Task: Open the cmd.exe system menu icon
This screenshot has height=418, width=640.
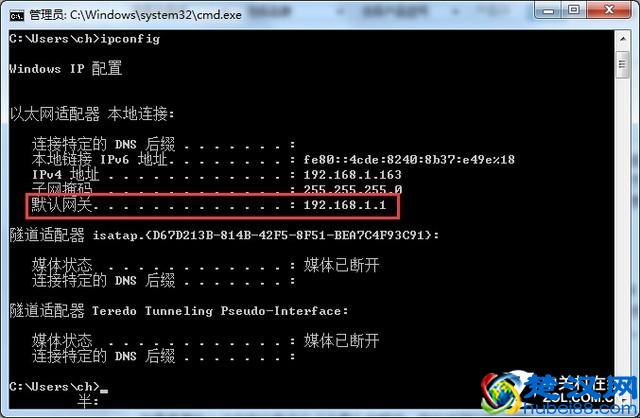Action: coord(17,16)
